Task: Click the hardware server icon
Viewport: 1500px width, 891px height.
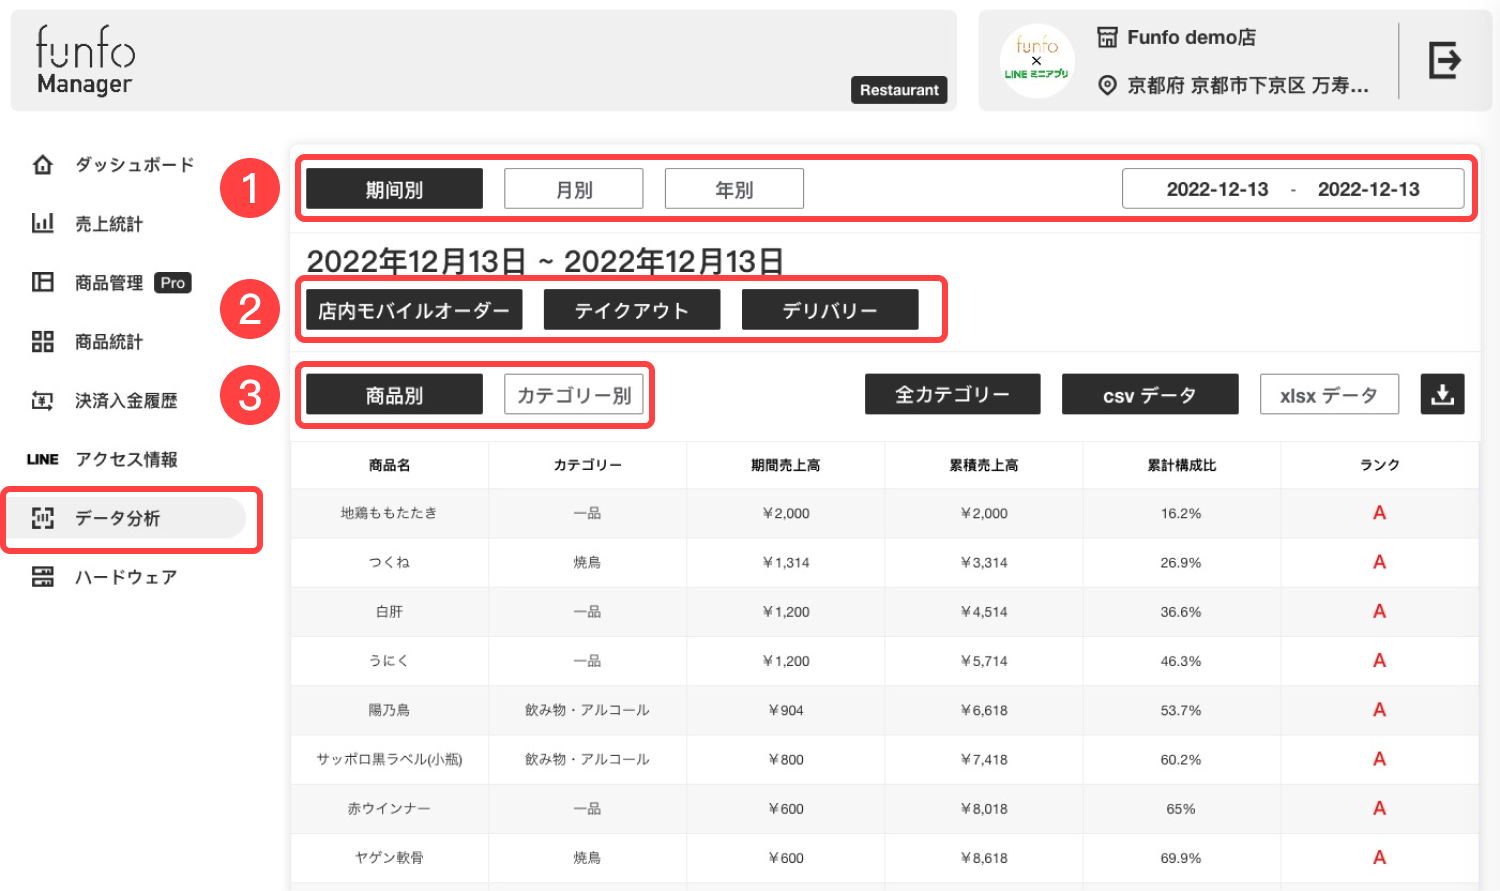Action: pyautogui.click(x=42, y=577)
